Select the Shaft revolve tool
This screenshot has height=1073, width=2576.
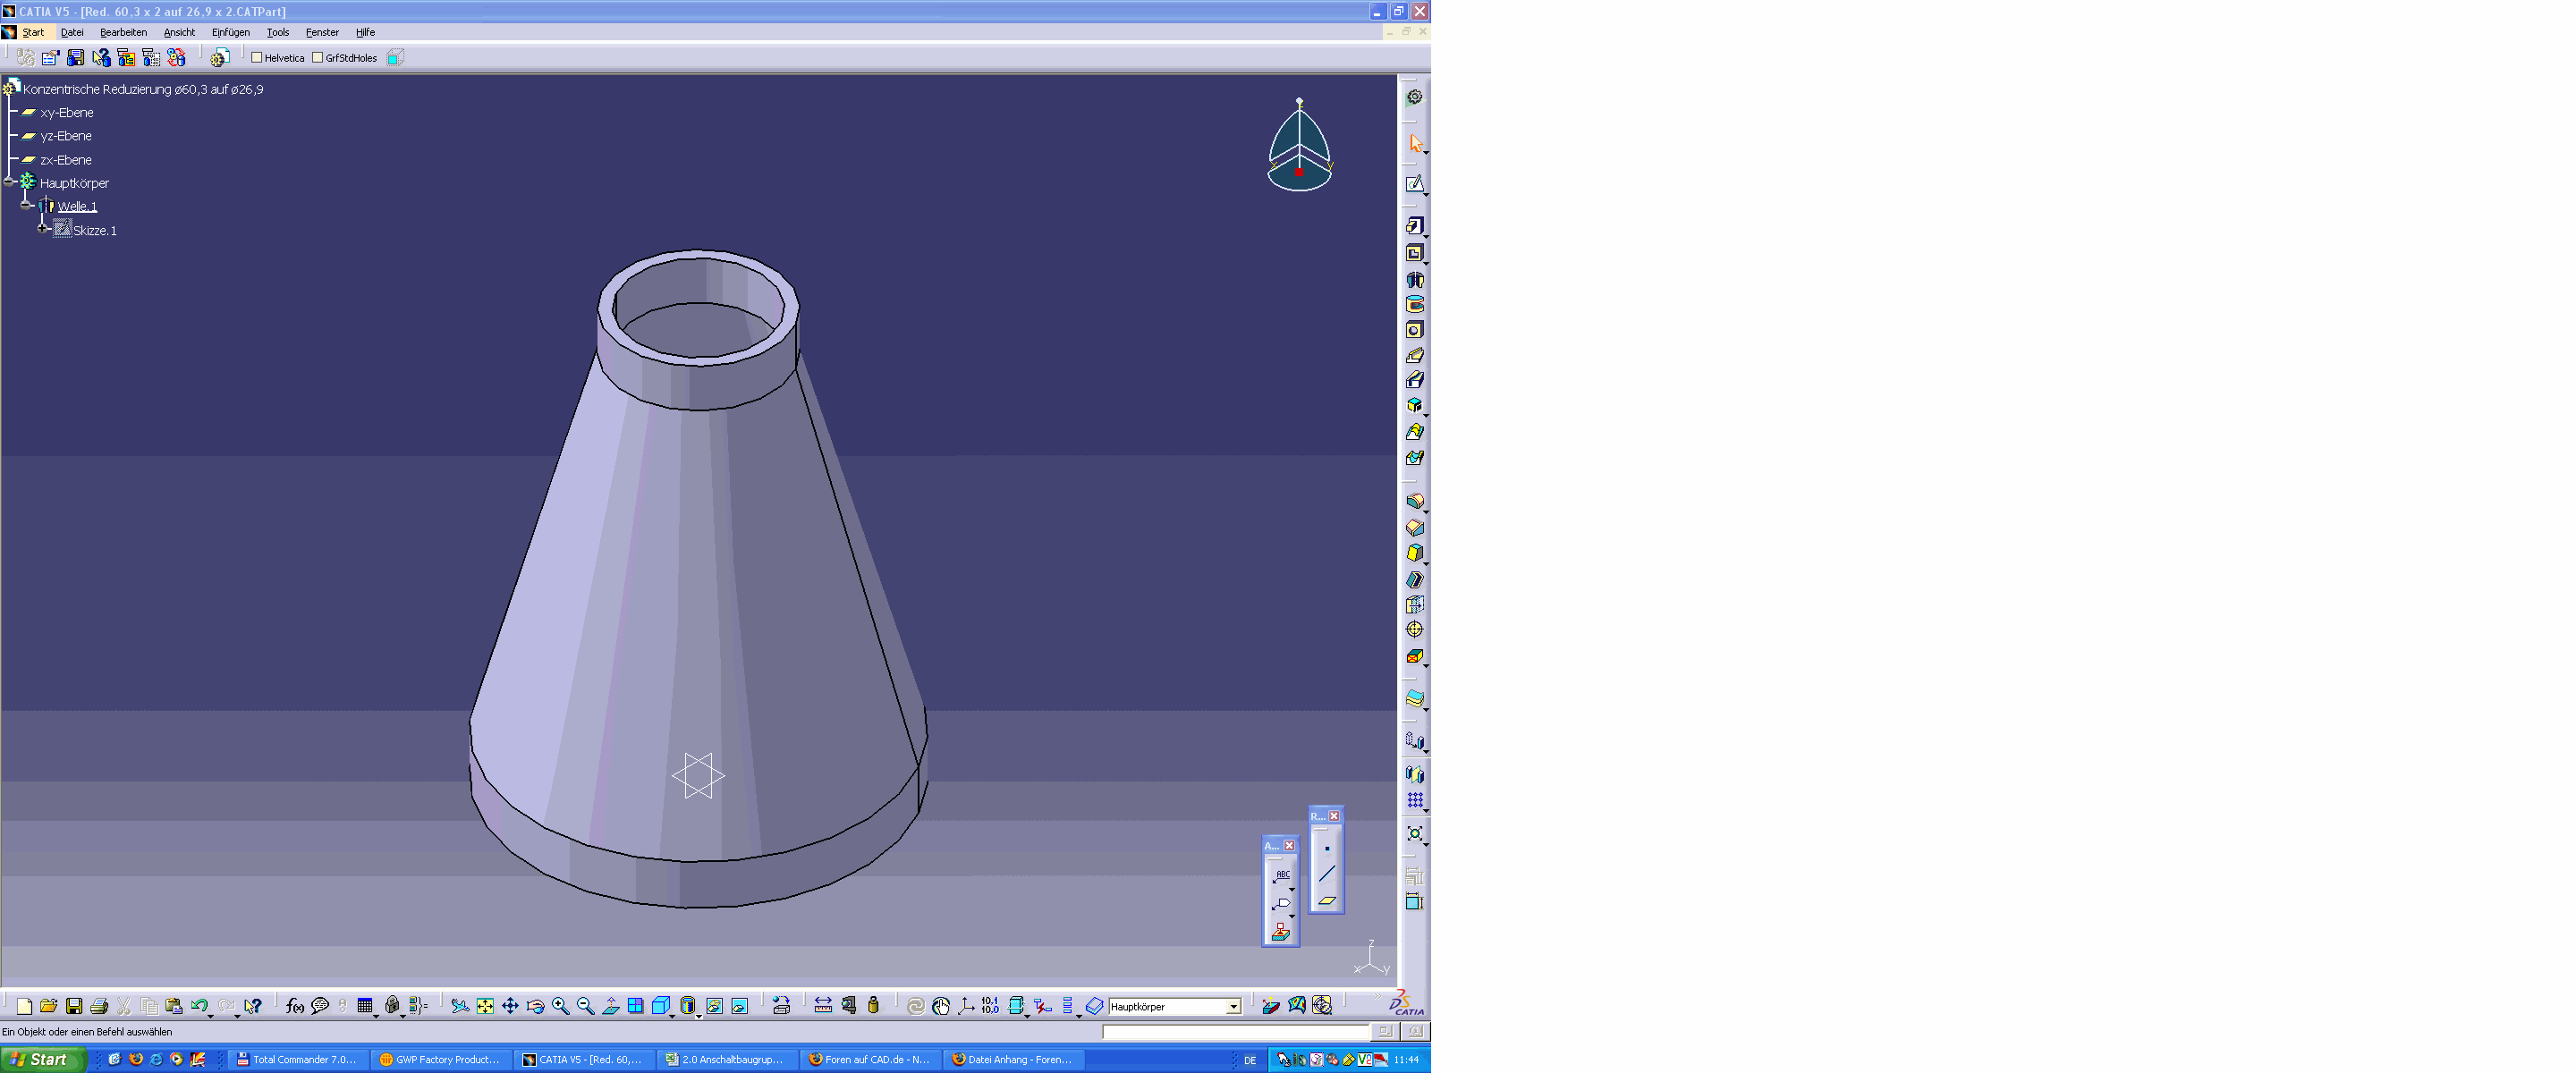click(1414, 280)
